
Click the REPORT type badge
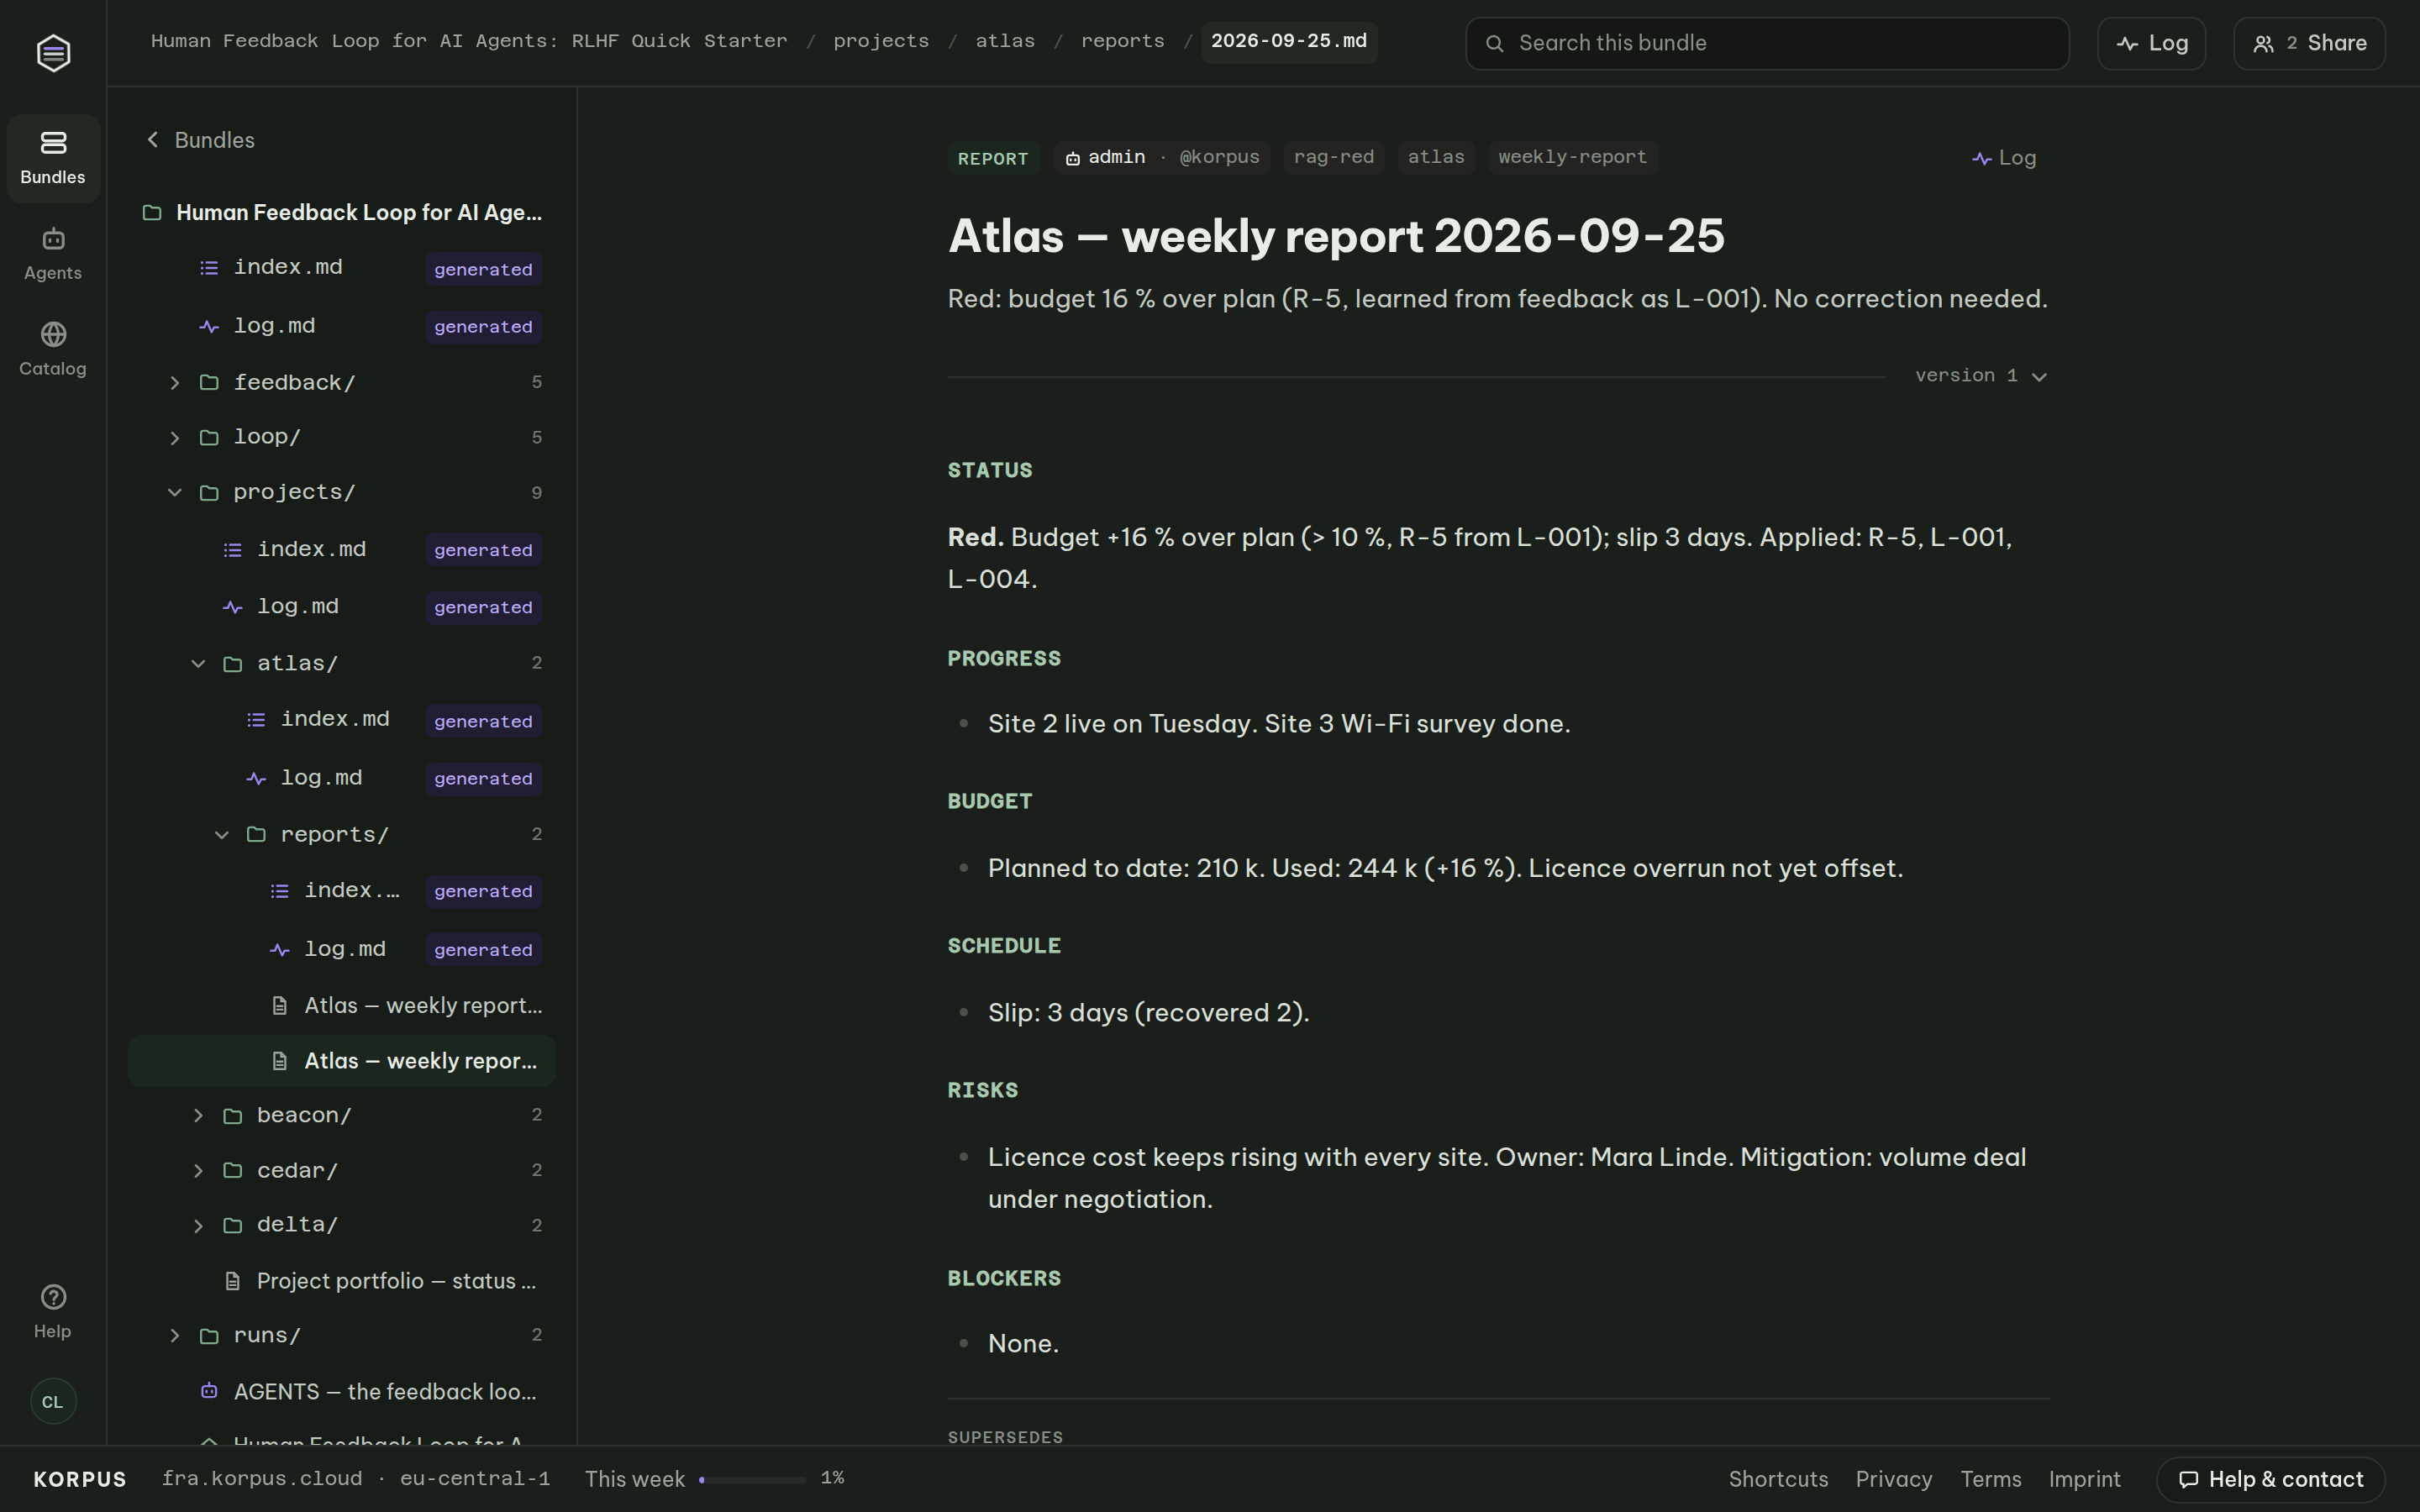click(993, 159)
